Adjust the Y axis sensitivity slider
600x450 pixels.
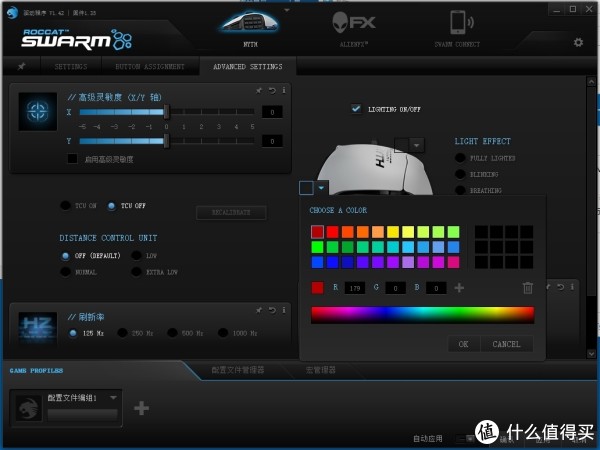166,141
